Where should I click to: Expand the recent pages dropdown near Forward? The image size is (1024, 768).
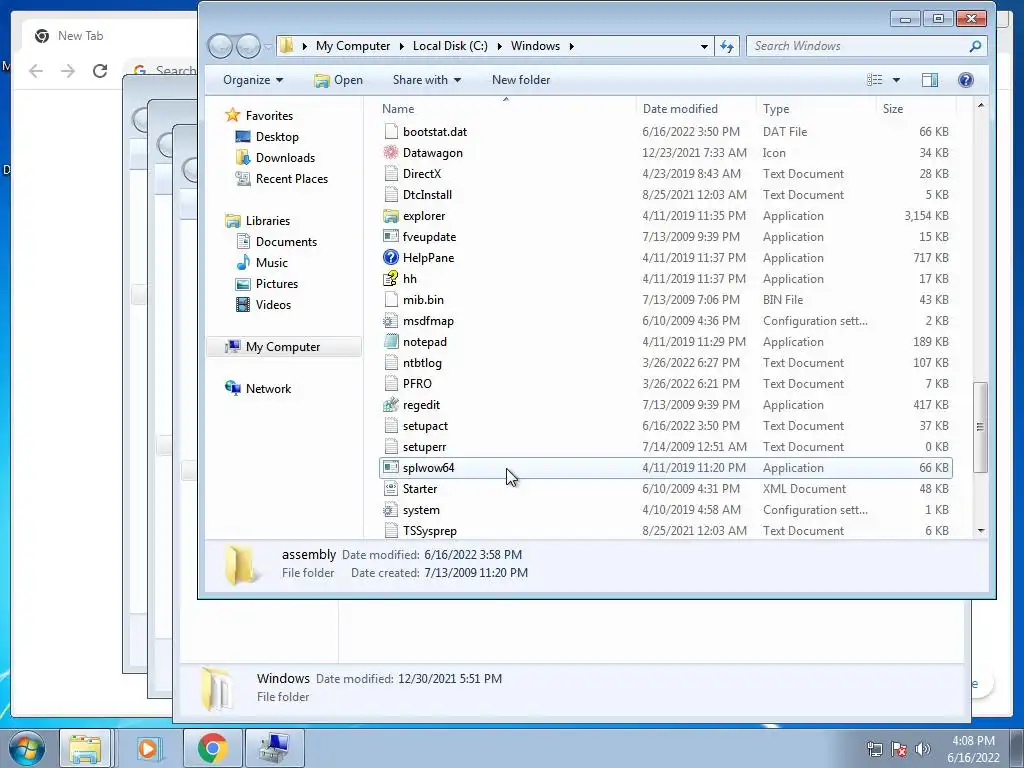[x=268, y=46]
